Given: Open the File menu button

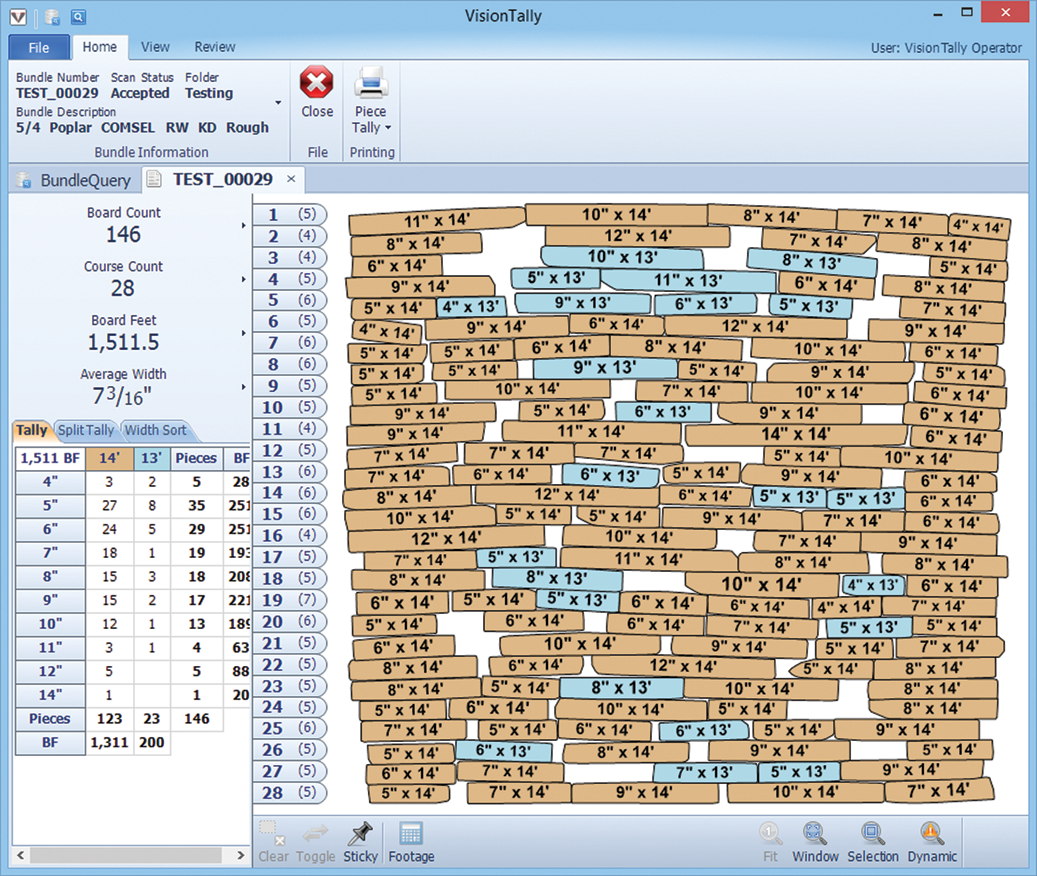Looking at the screenshot, I should coord(39,47).
